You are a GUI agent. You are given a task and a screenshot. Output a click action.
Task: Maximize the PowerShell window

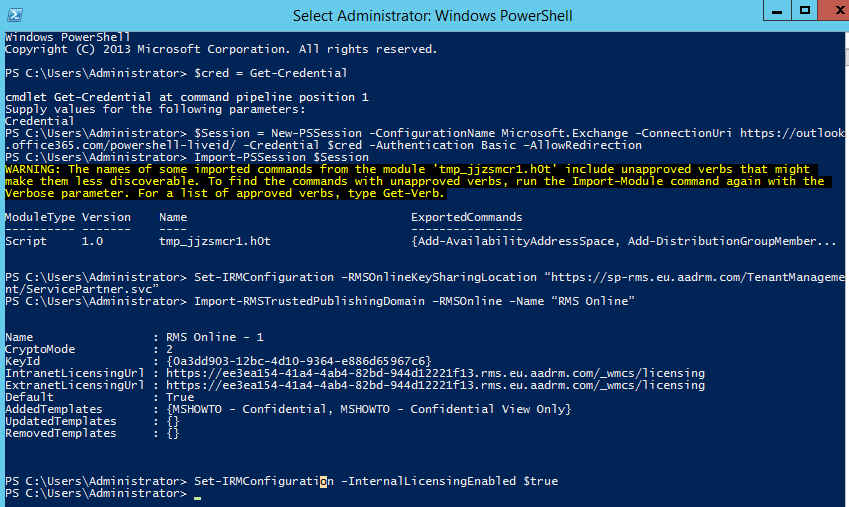click(x=805, y=10)
